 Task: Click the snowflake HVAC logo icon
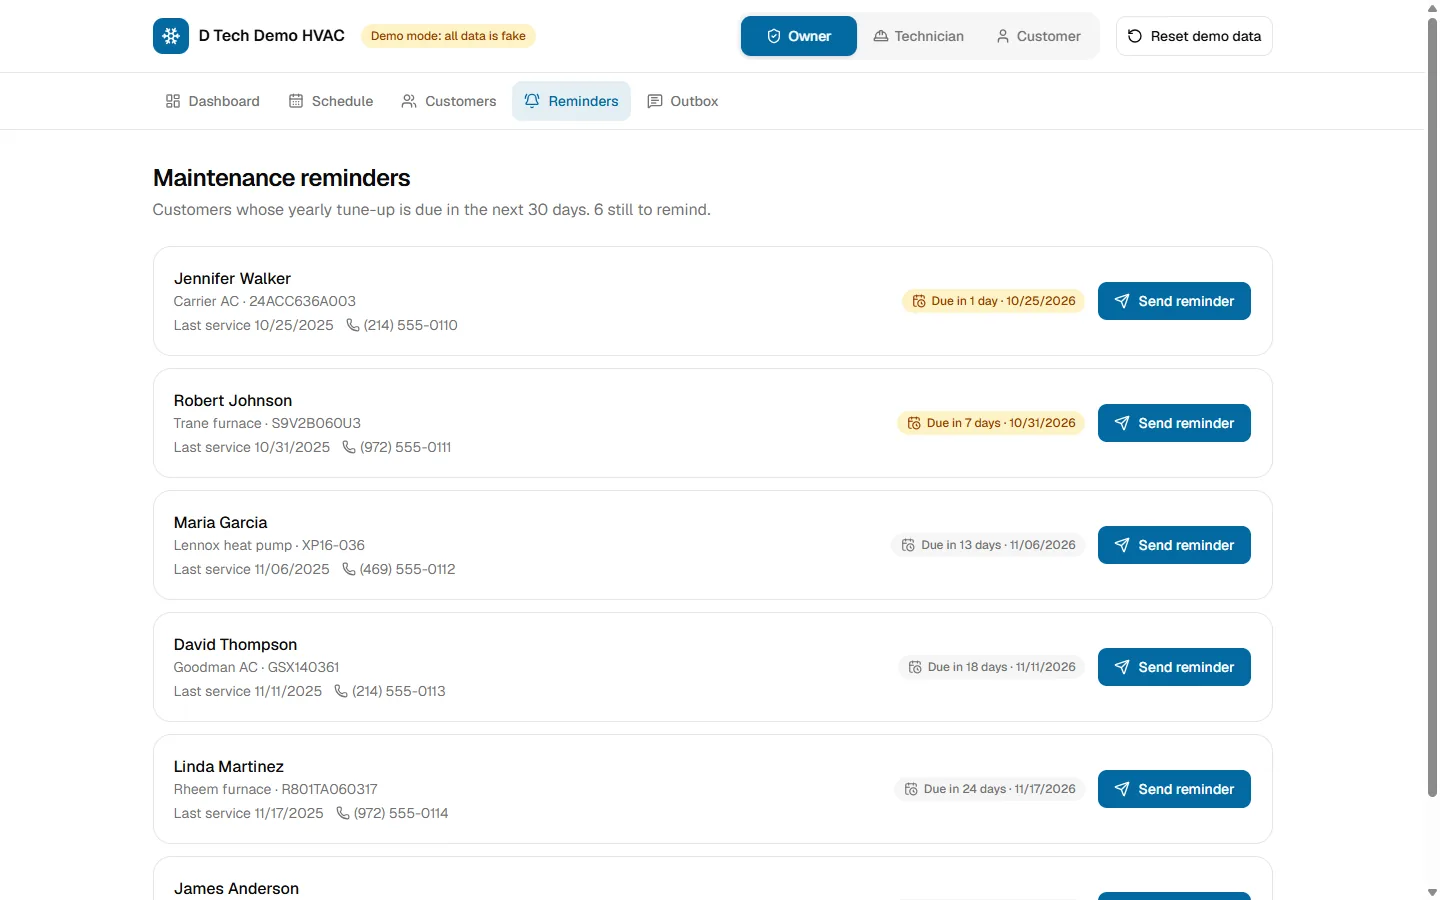(x=171, y=36)
